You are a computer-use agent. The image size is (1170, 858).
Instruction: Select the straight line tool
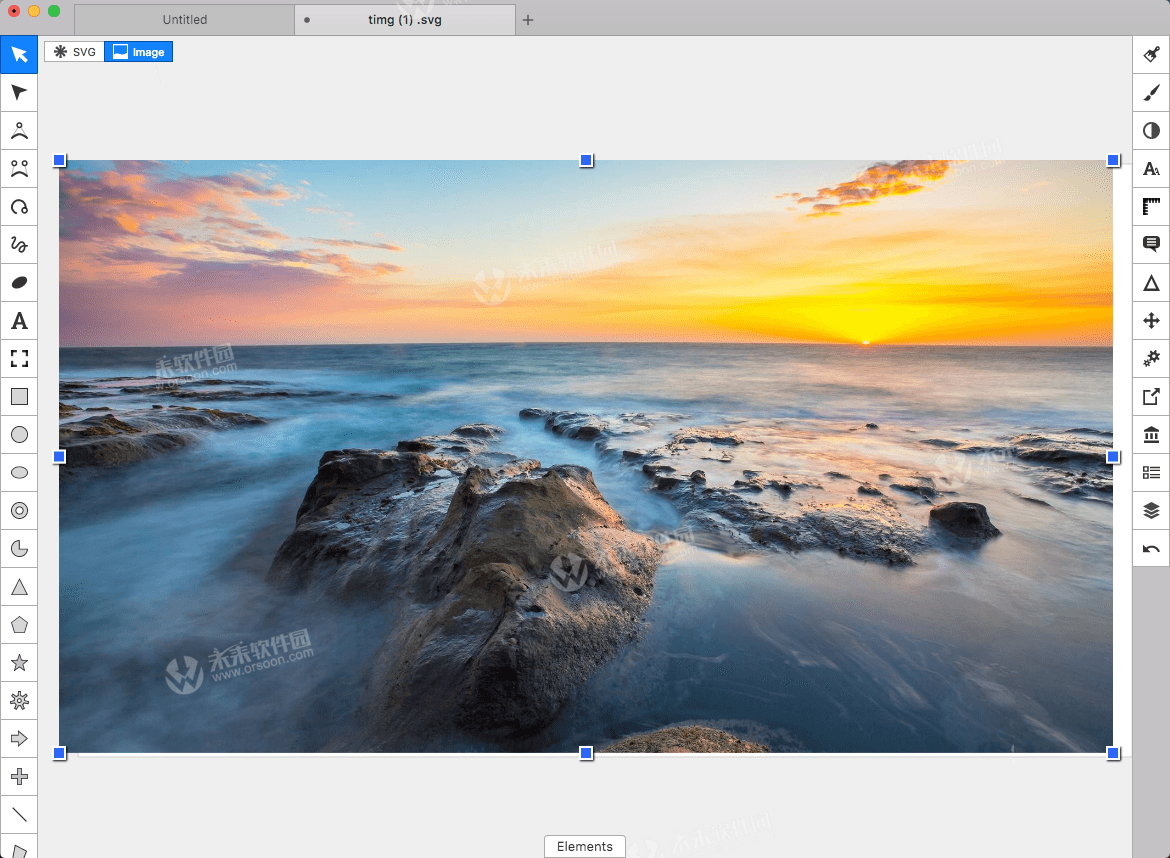[x=19, y=815]
